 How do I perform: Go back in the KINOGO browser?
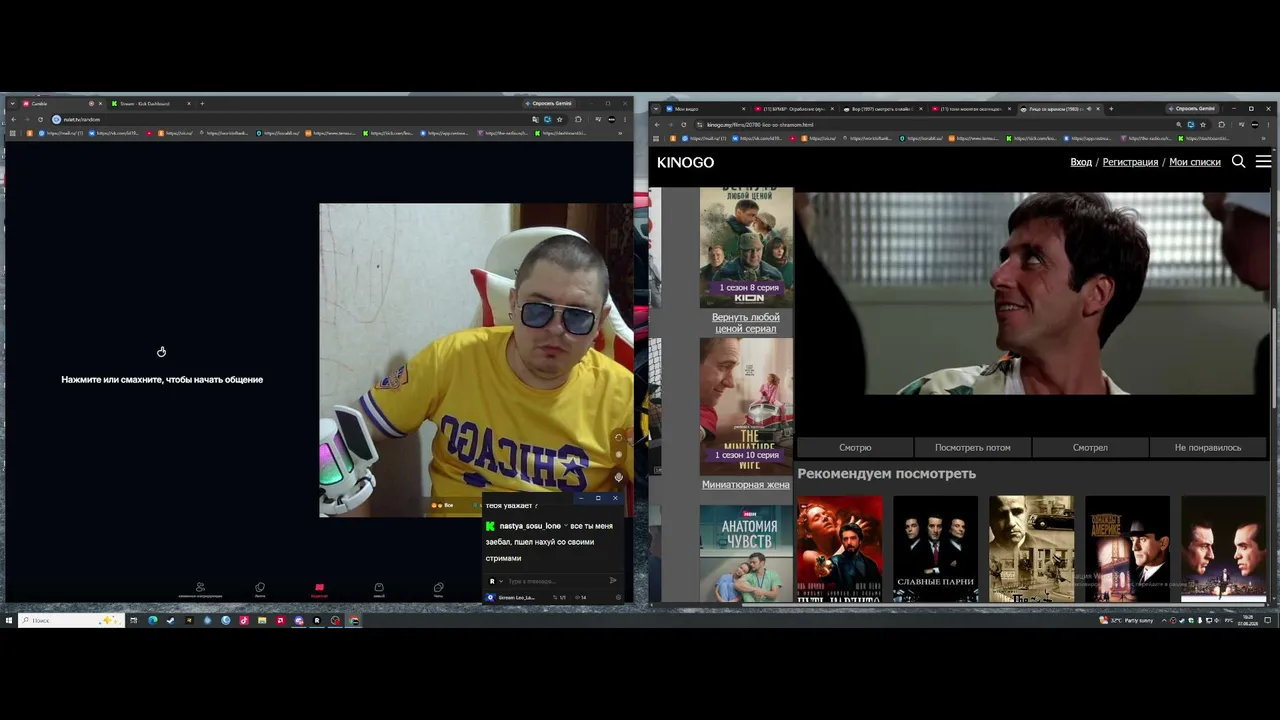click(x=657, y=125)
